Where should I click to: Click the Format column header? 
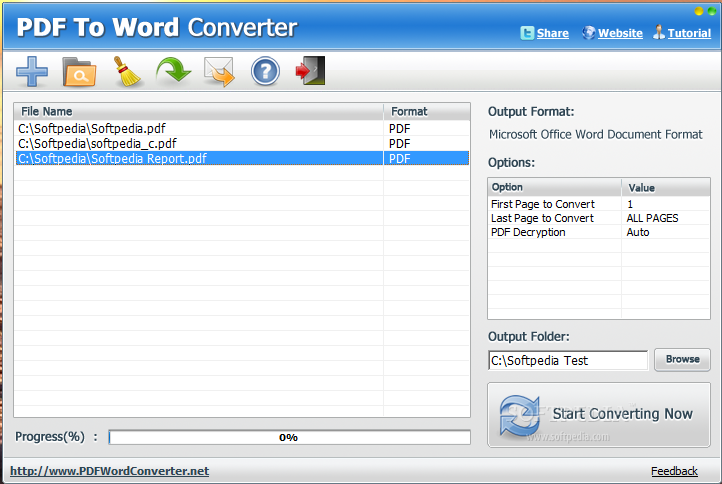(x=427, y=111)
